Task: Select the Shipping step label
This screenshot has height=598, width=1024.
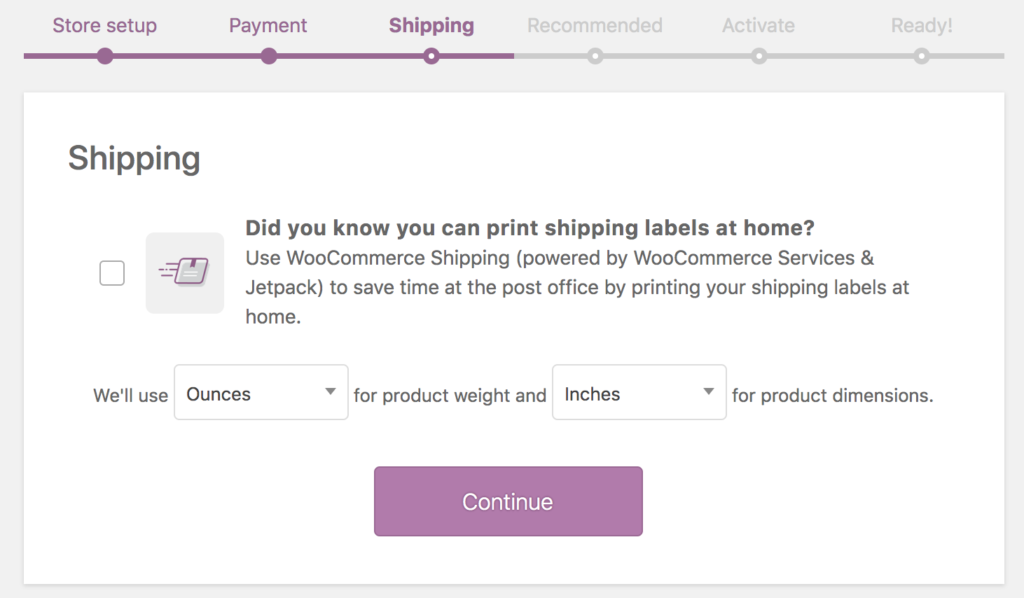Action: 431,25
